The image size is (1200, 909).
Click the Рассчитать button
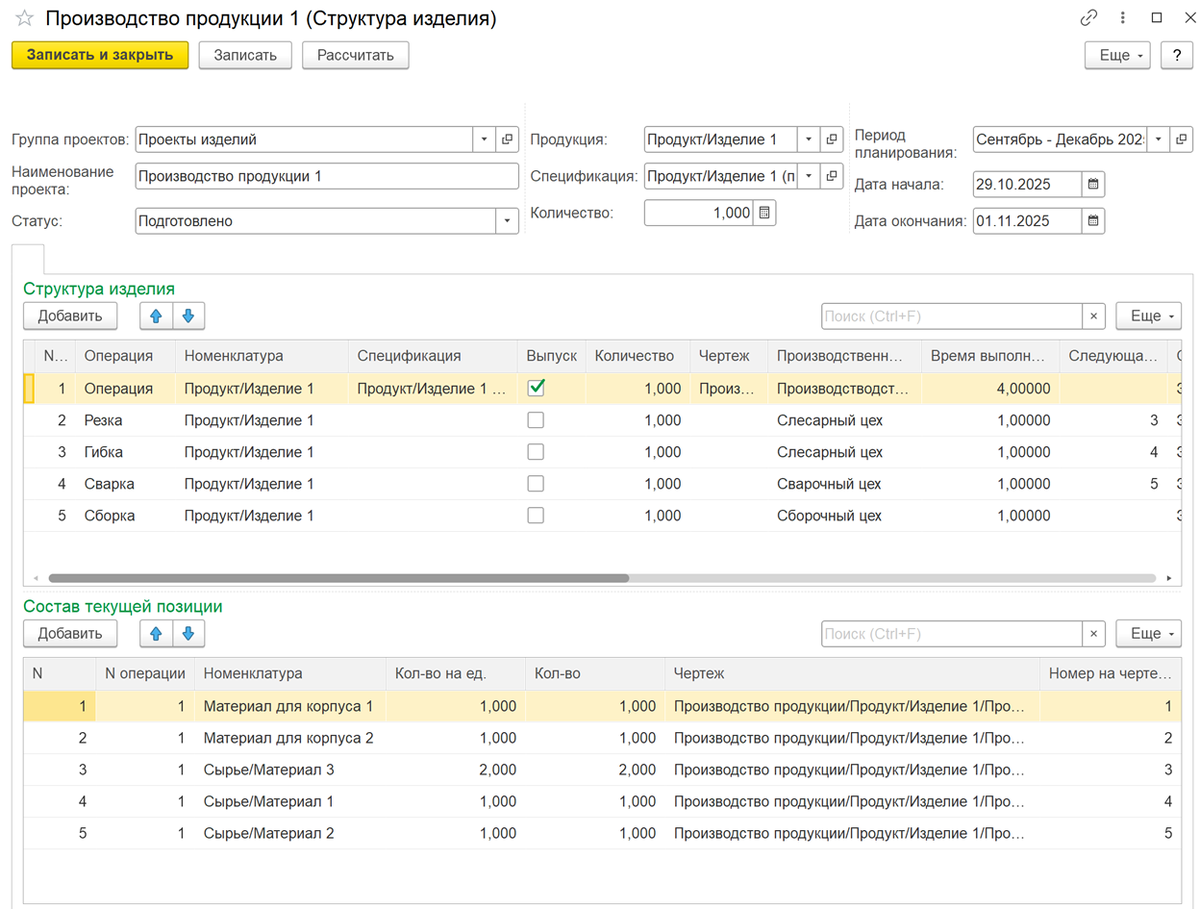coord(355,55)
